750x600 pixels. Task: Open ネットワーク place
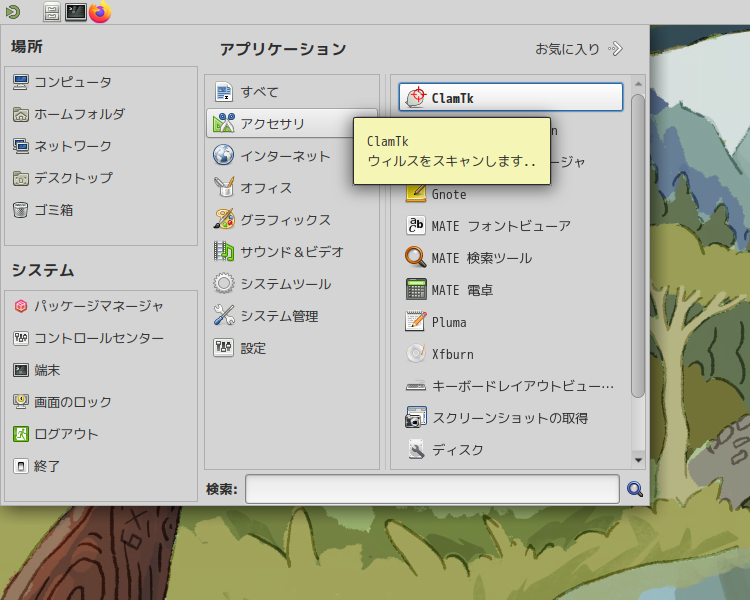coord(101,146)
